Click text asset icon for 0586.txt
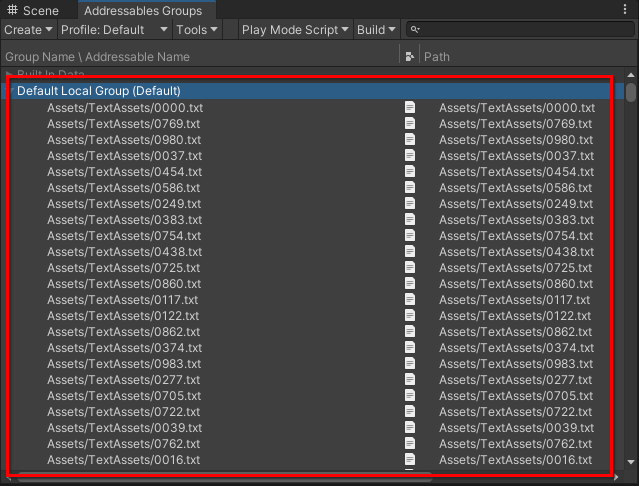Screen dimensions: 639x486 tap(410, 187)
